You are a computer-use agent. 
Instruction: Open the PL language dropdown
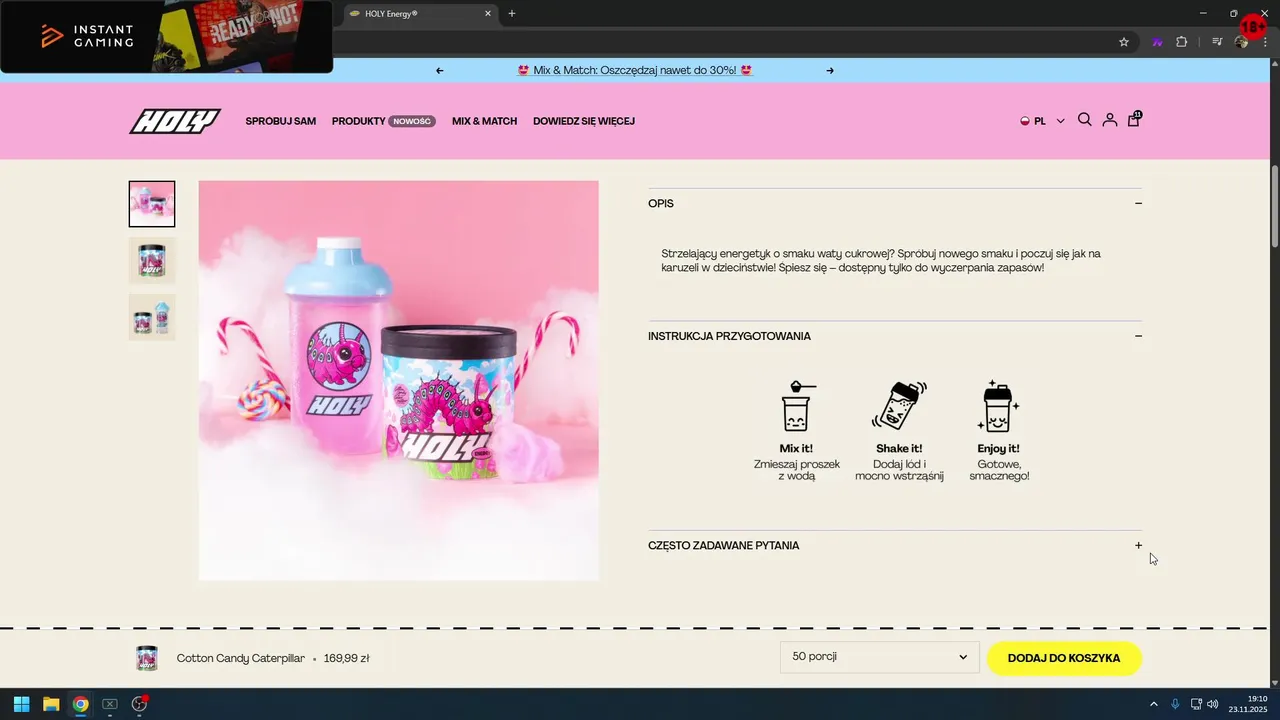pyautogui.click(x=1042, y=121)
